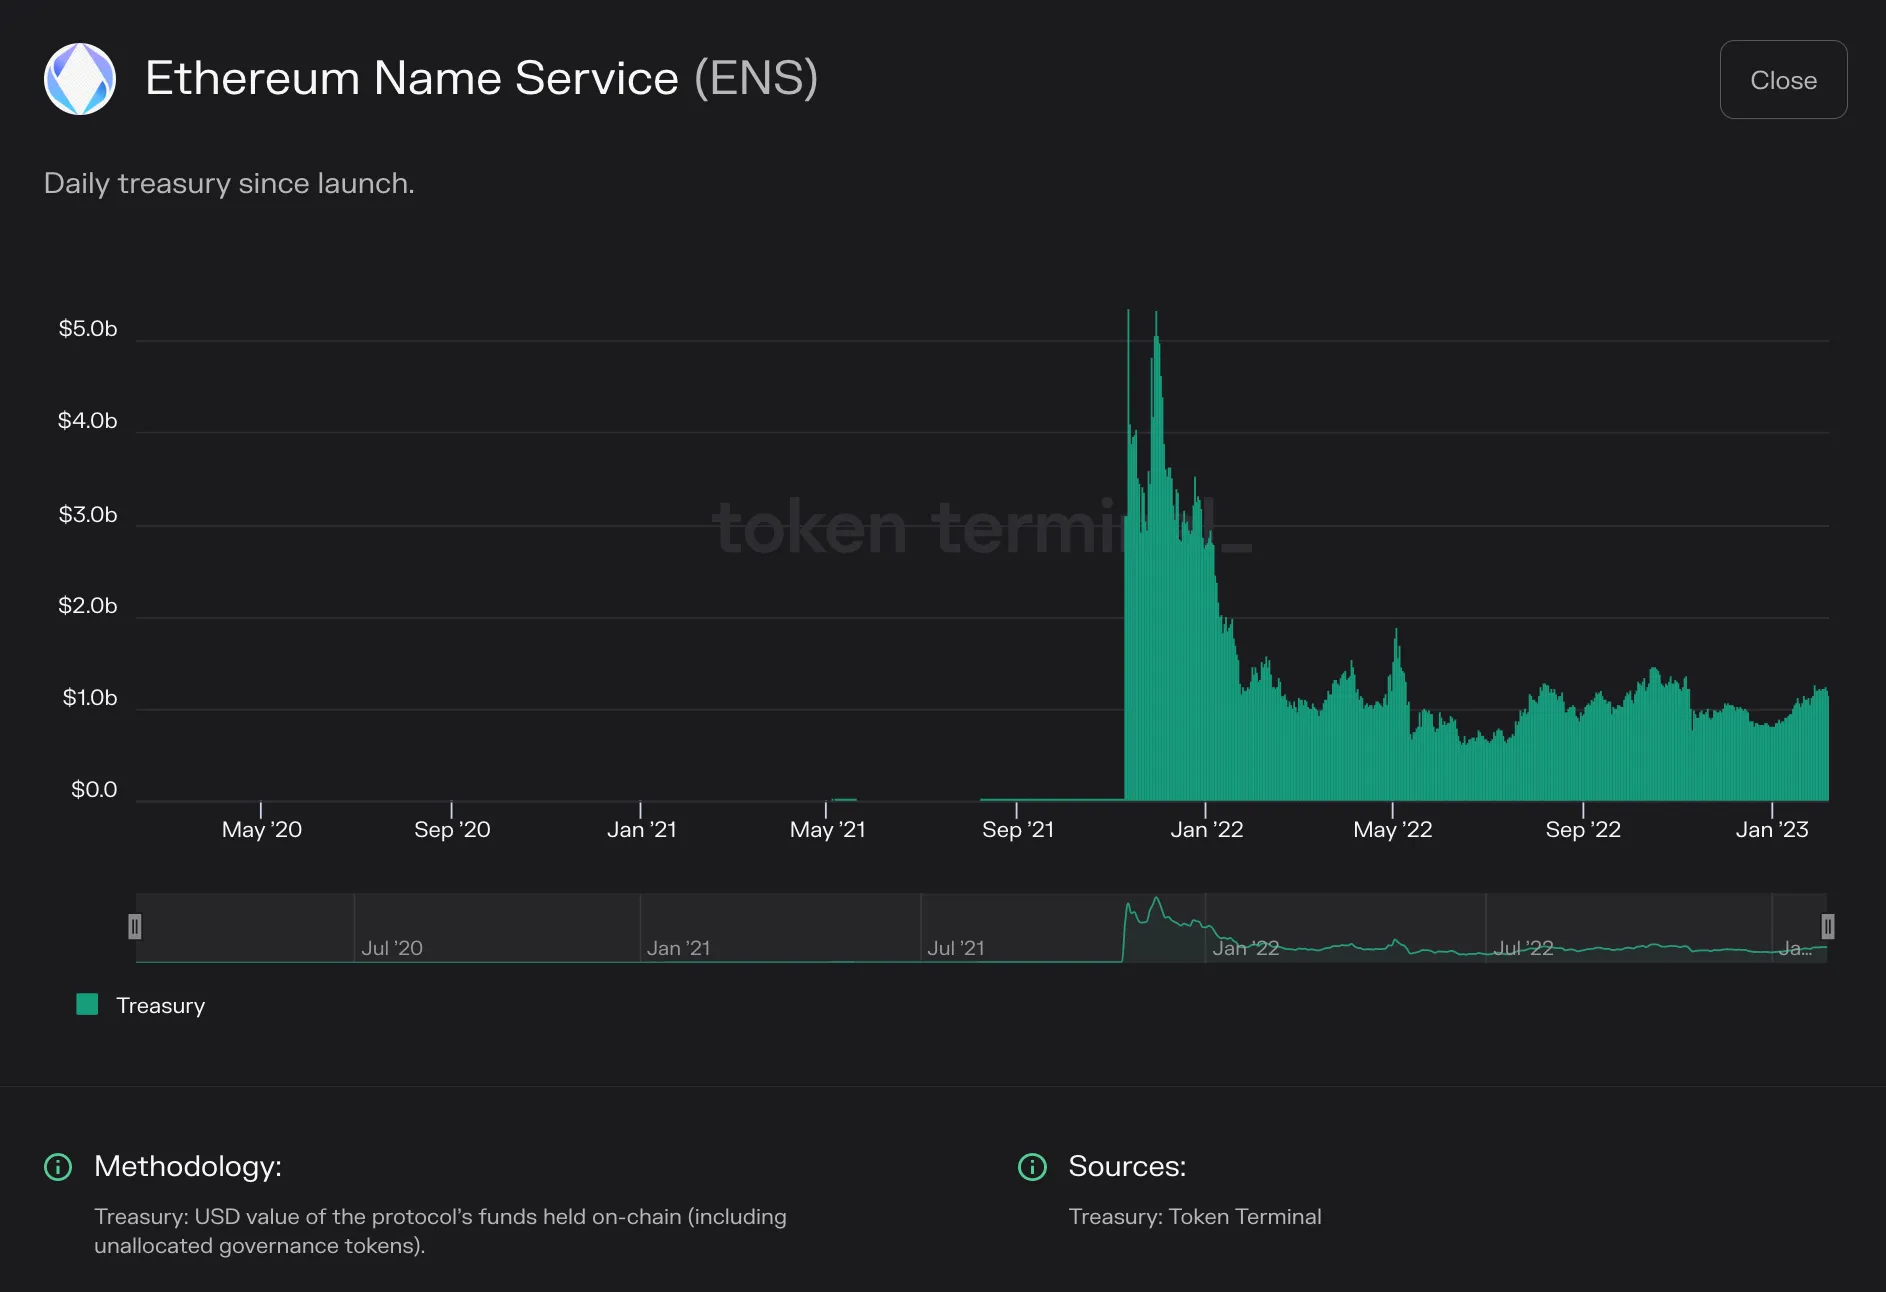Select the May '22 x-axis tick label

tap(1393, 830)
